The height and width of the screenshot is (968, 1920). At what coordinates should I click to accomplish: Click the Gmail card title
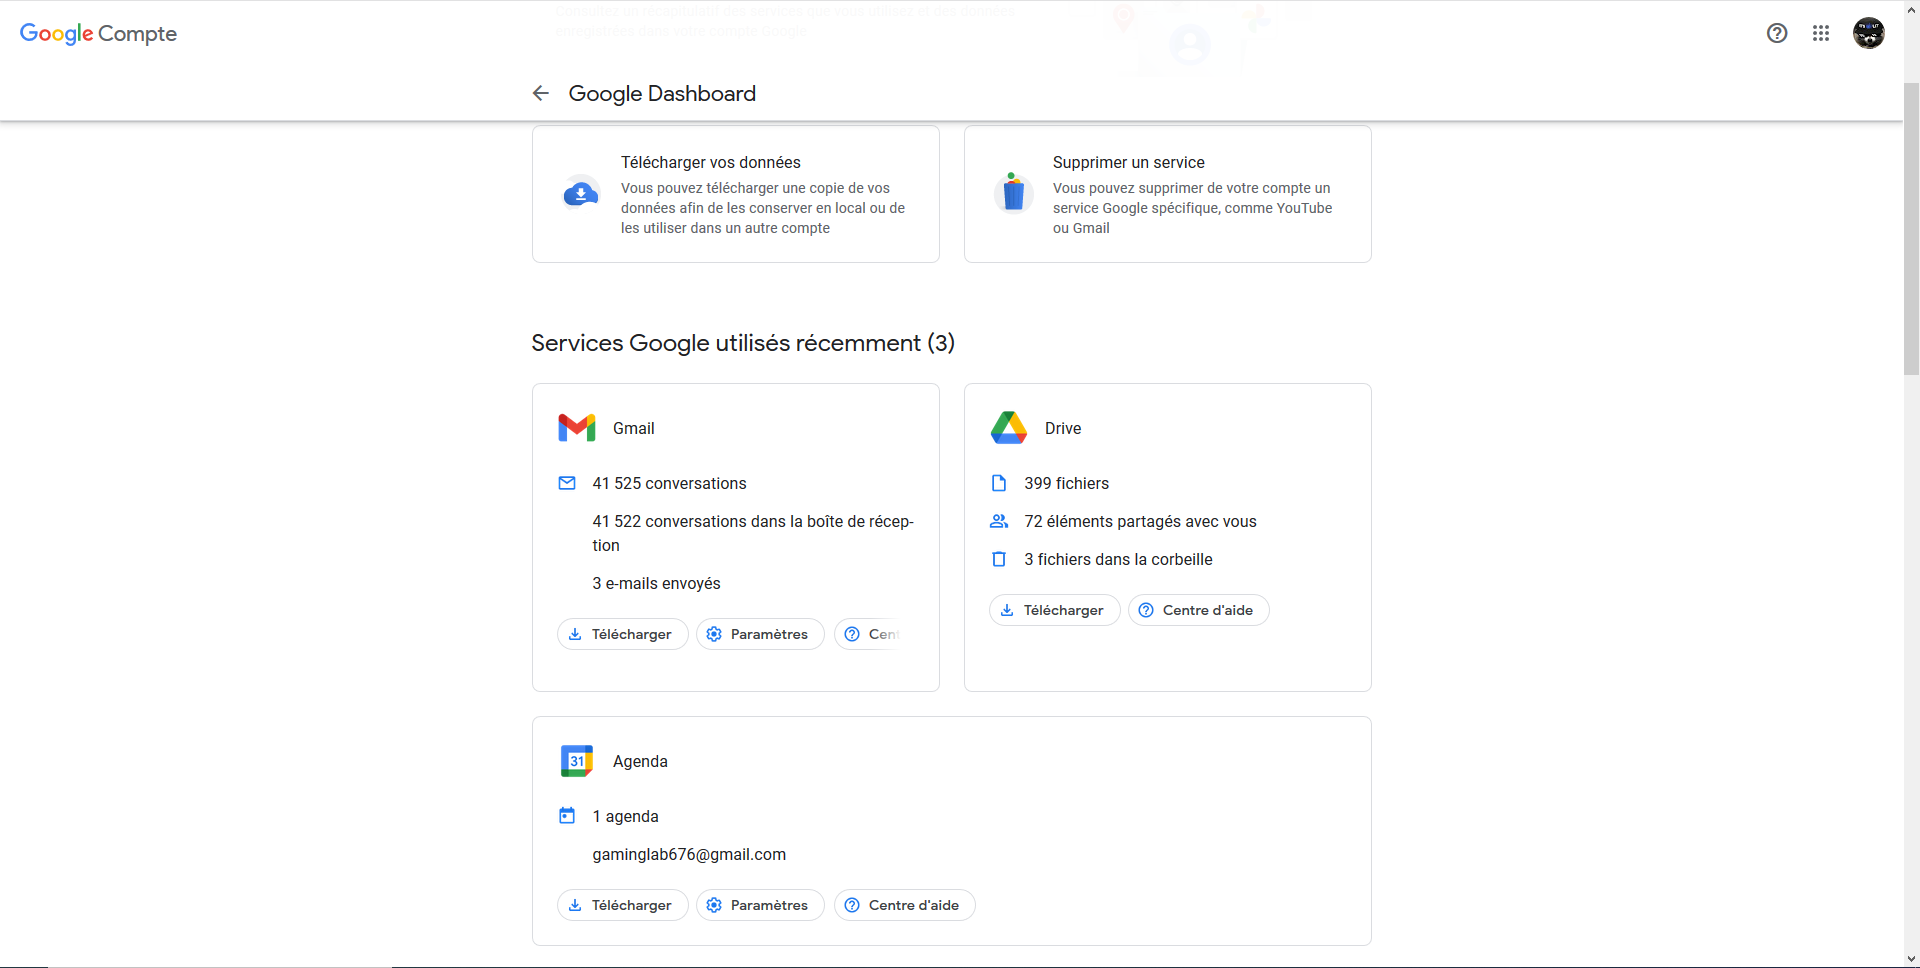pos(634,428)
